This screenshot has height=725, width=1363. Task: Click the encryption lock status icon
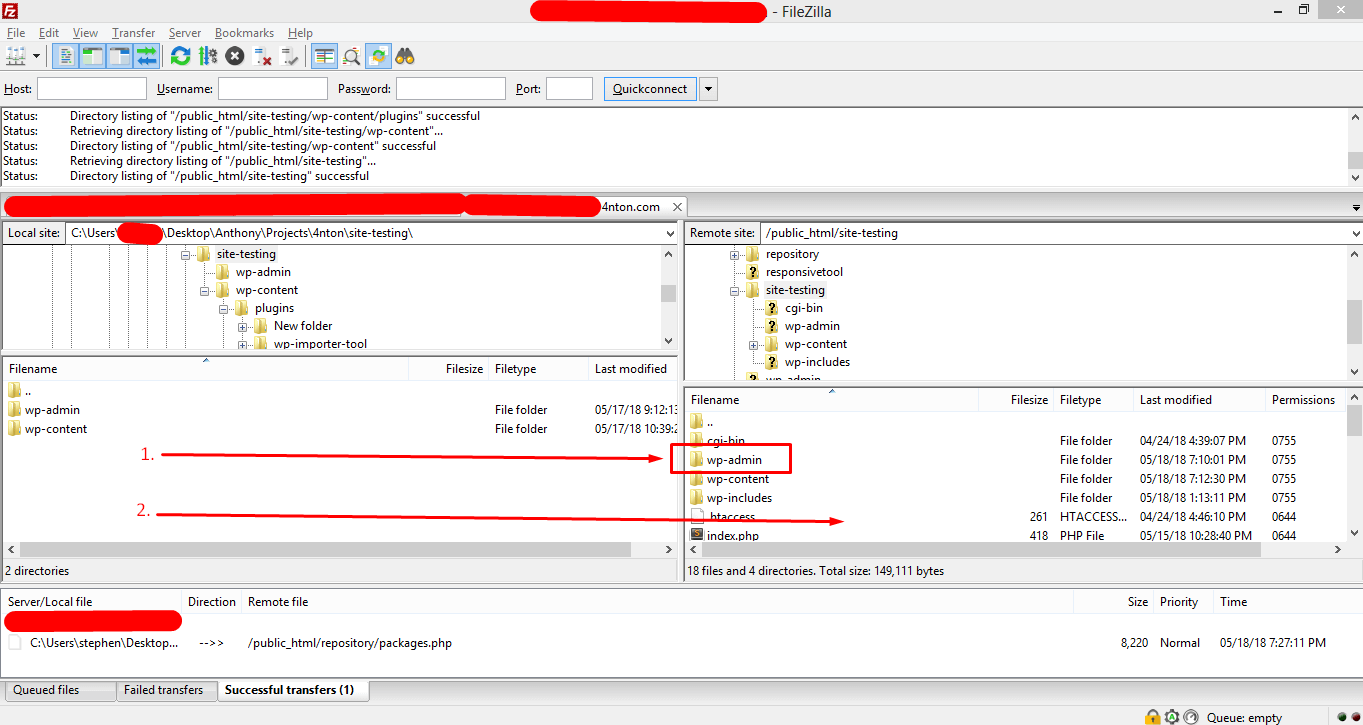click(1153, 717)
